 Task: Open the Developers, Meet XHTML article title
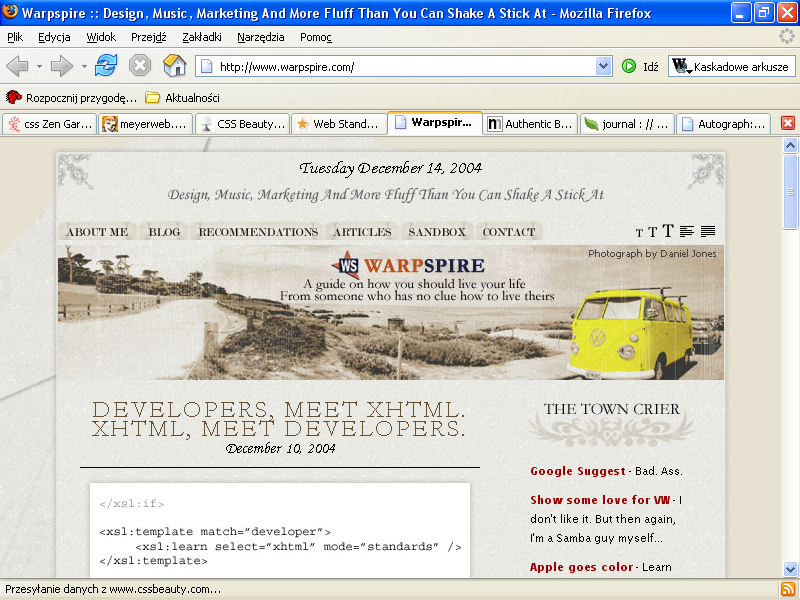279,419
